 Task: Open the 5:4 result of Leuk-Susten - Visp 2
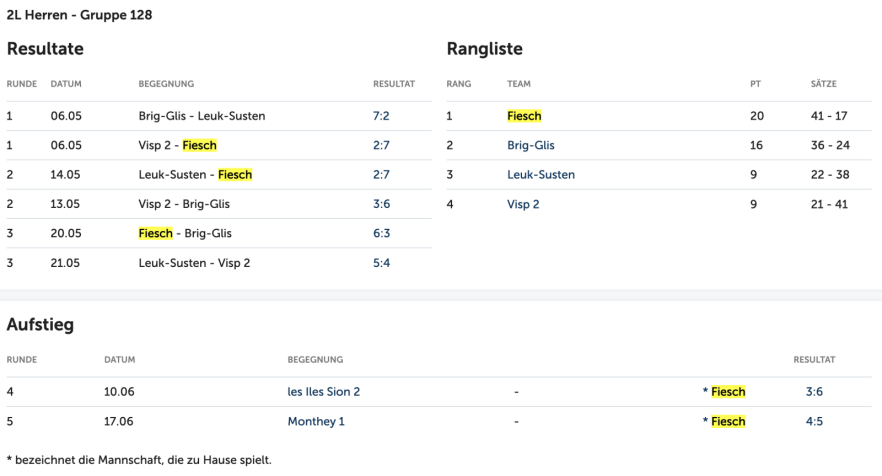tap(380, 262)
